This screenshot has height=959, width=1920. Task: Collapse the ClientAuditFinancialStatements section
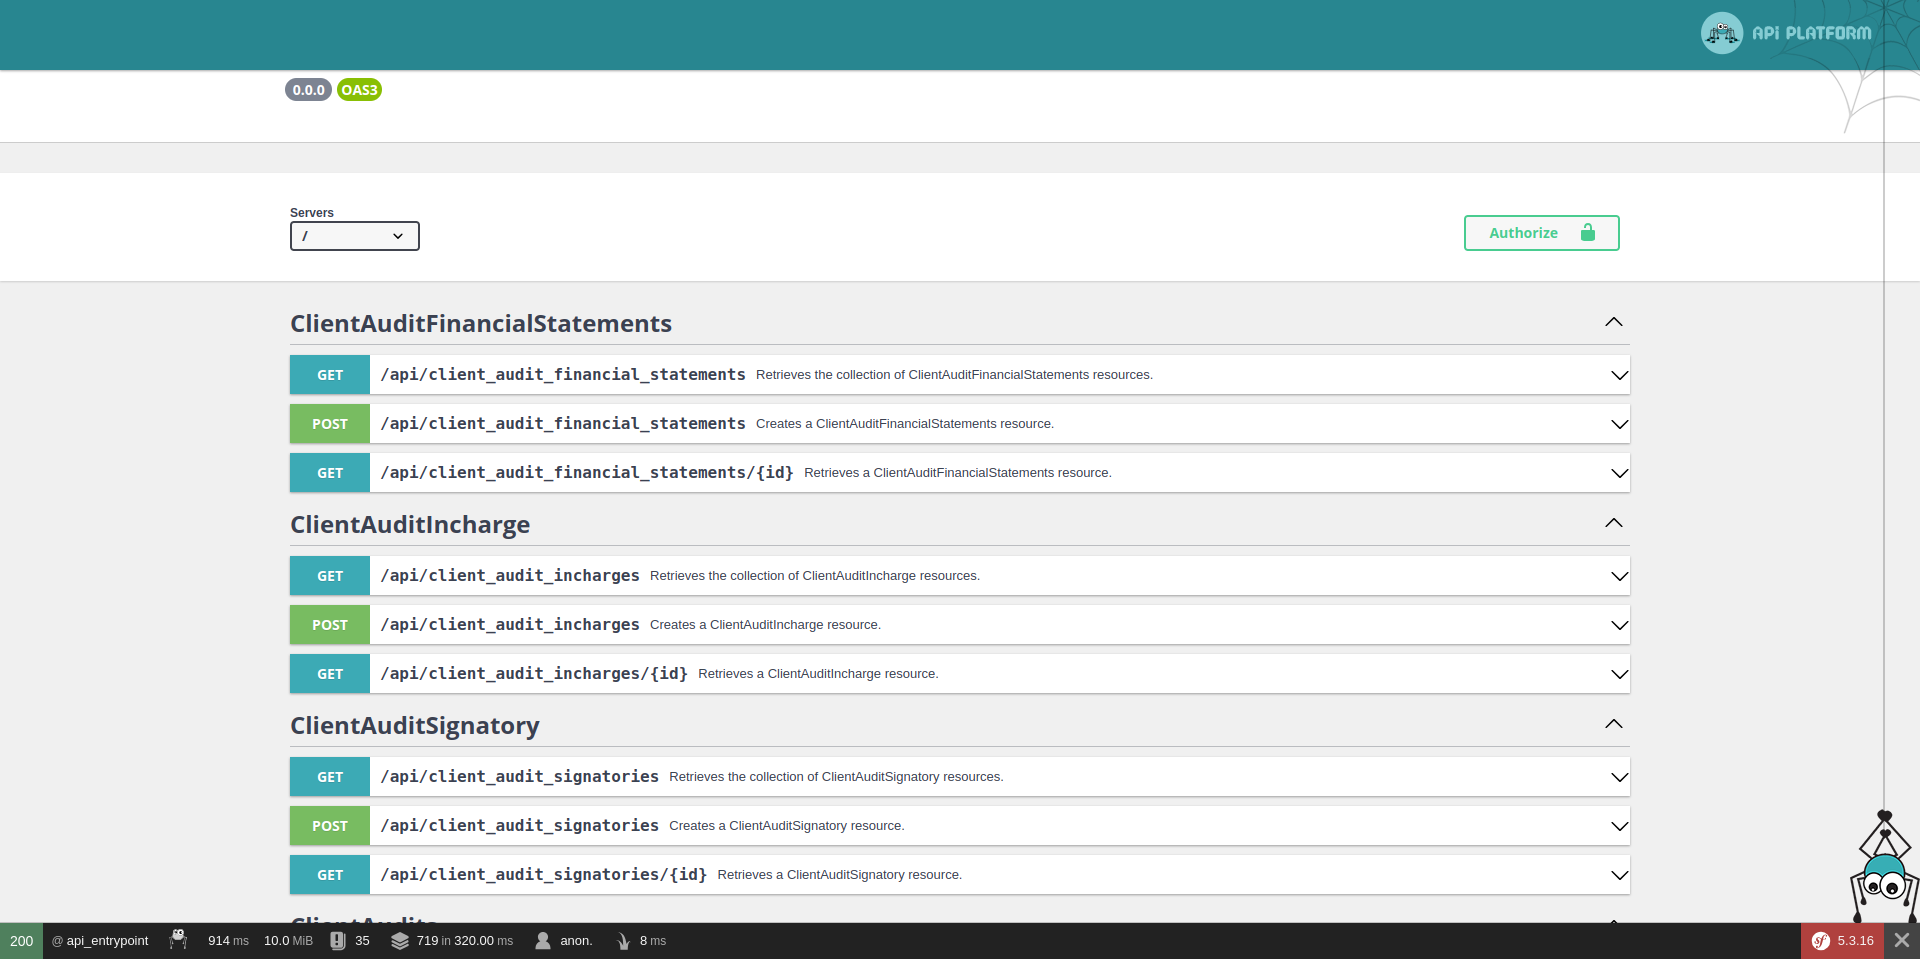1613,322
